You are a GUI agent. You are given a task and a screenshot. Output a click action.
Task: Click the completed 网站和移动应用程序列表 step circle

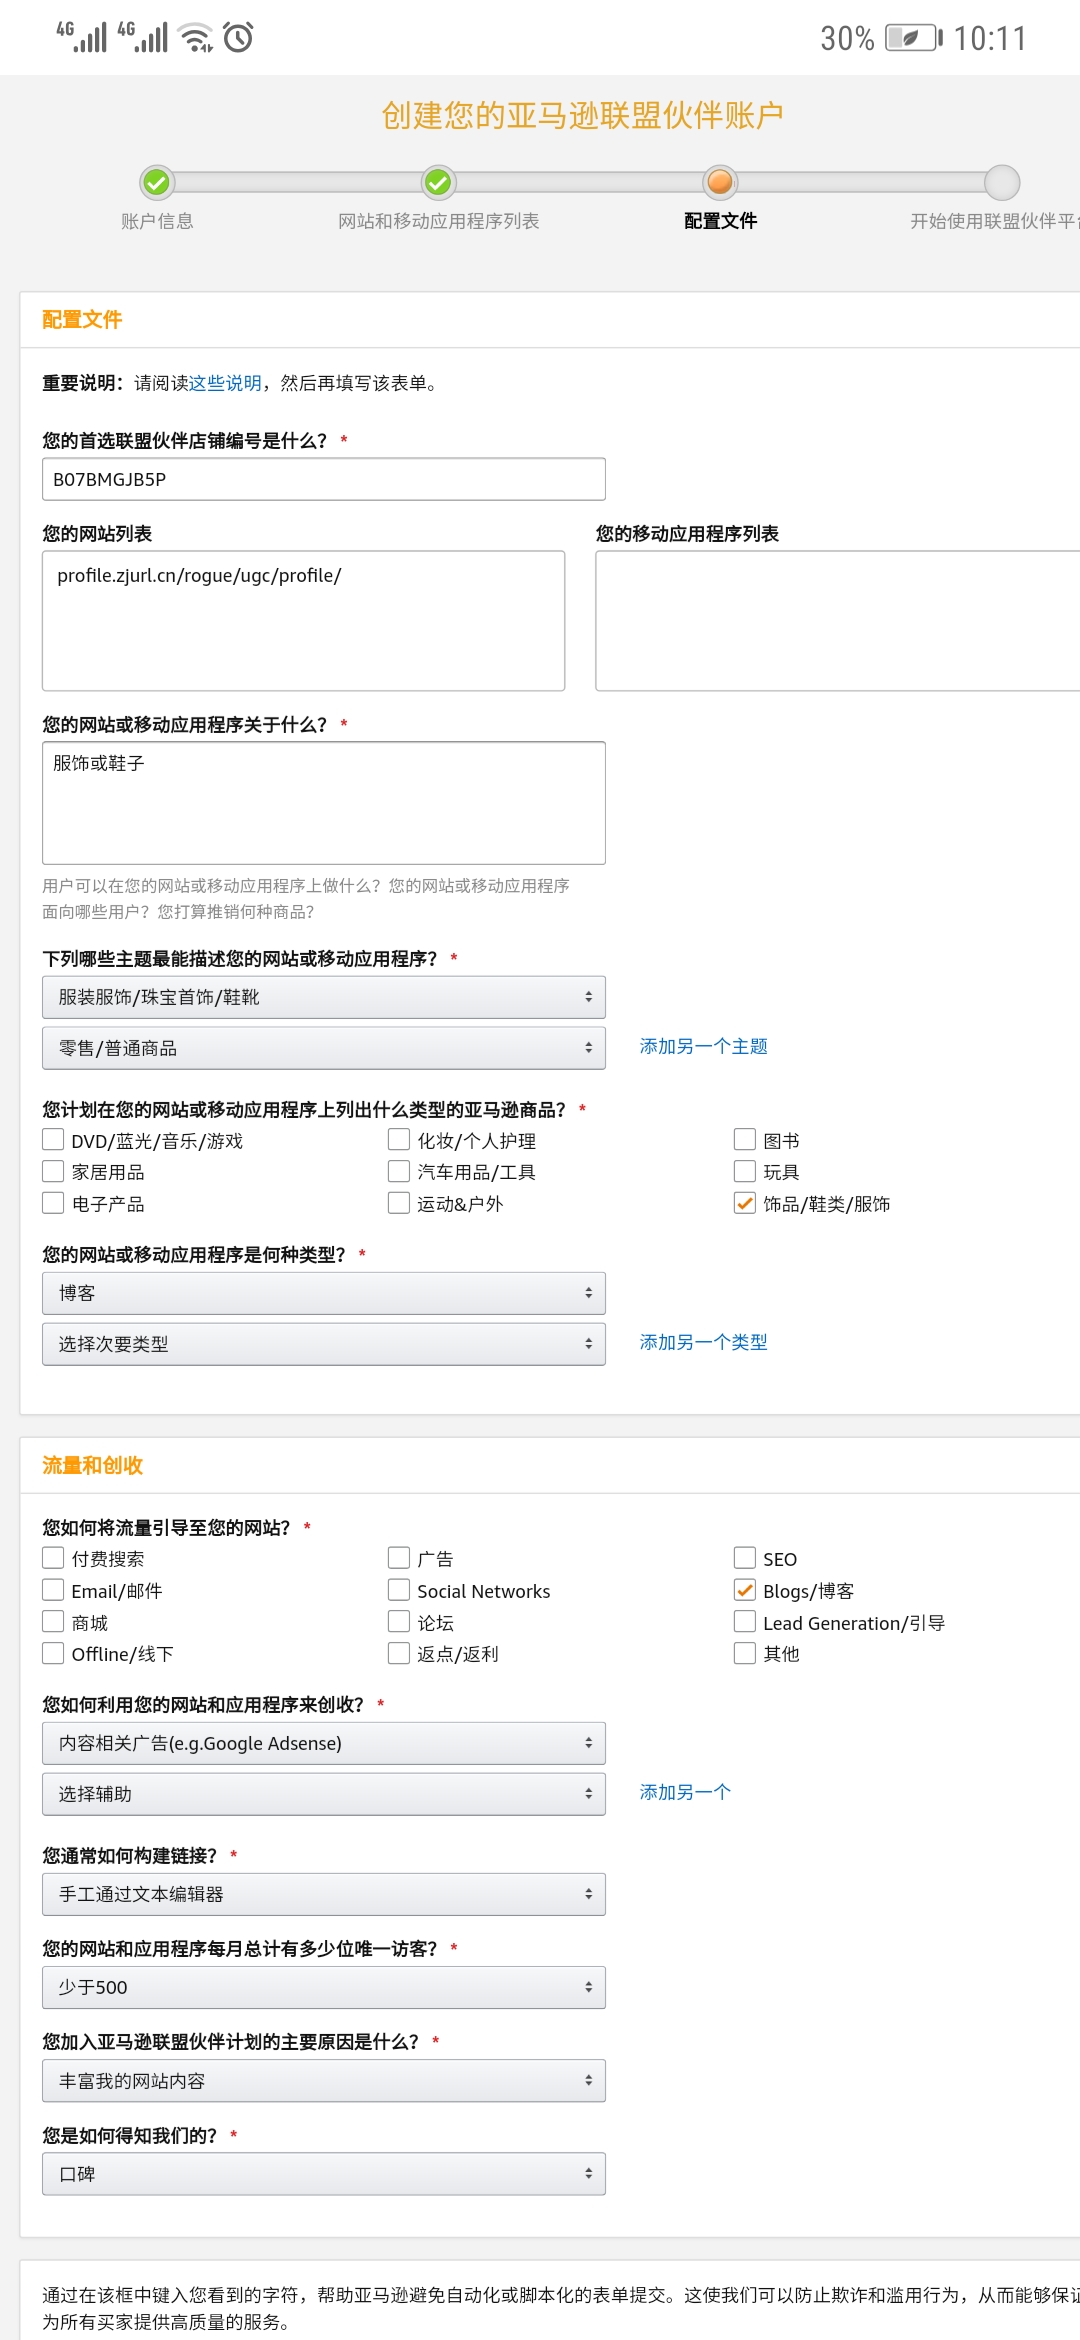point(438,182)
